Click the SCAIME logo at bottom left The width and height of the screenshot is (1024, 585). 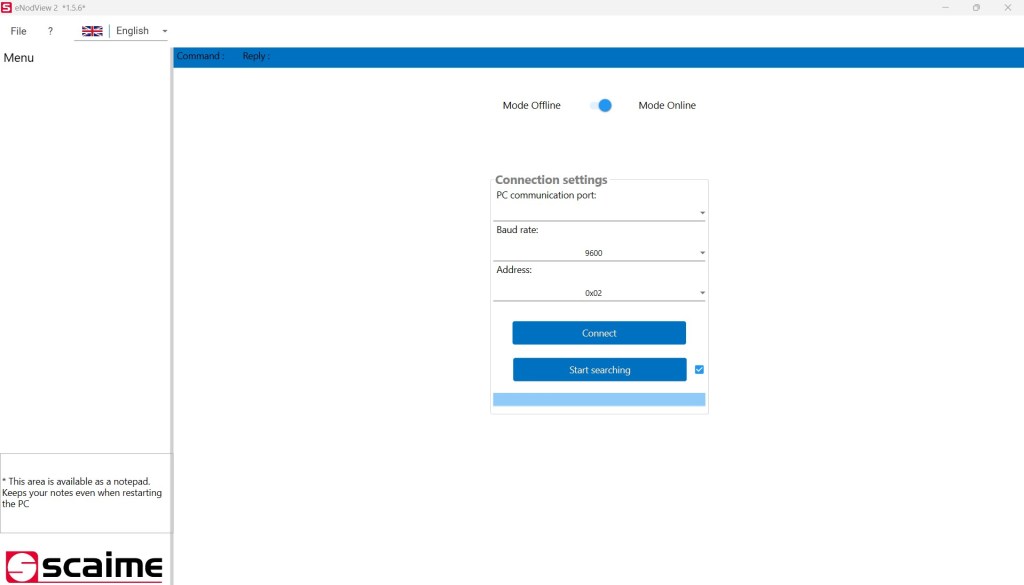85,564
